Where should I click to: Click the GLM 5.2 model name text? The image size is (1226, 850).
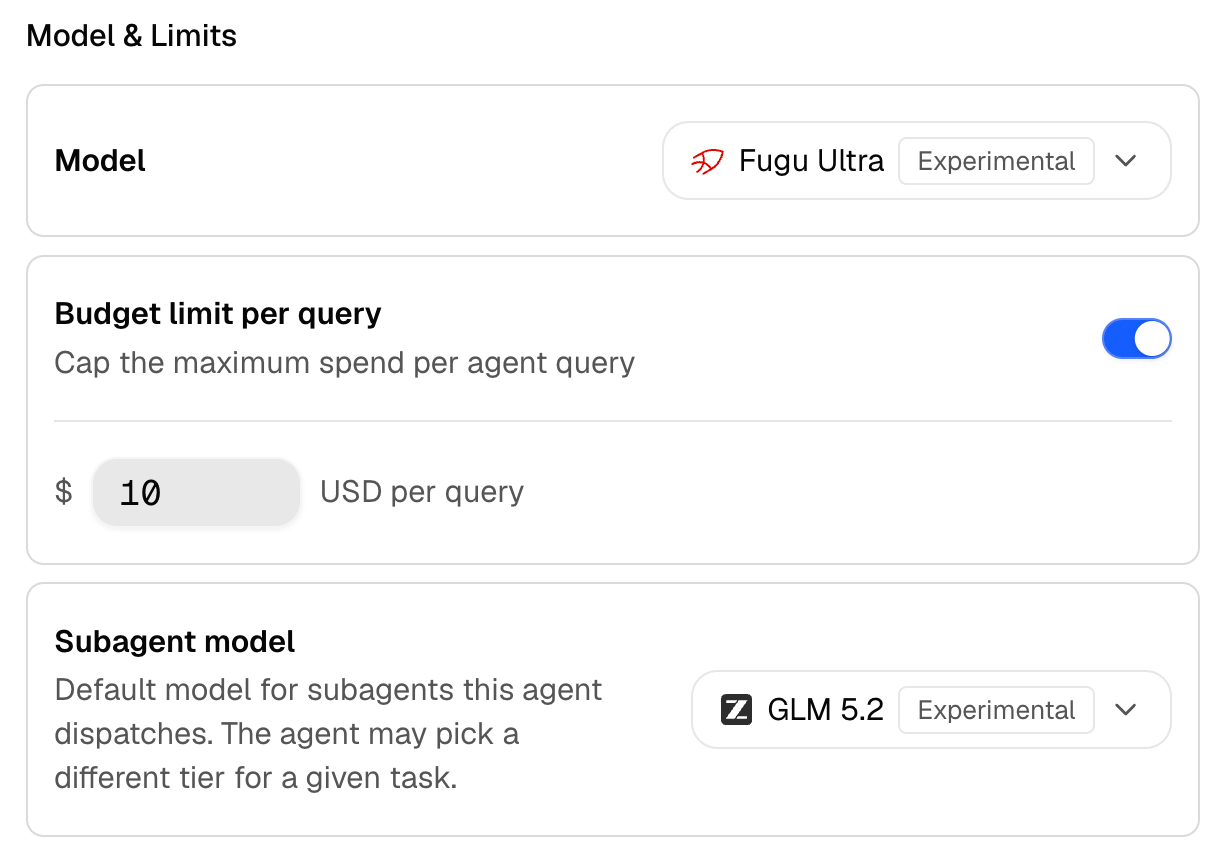click(826, 710)
